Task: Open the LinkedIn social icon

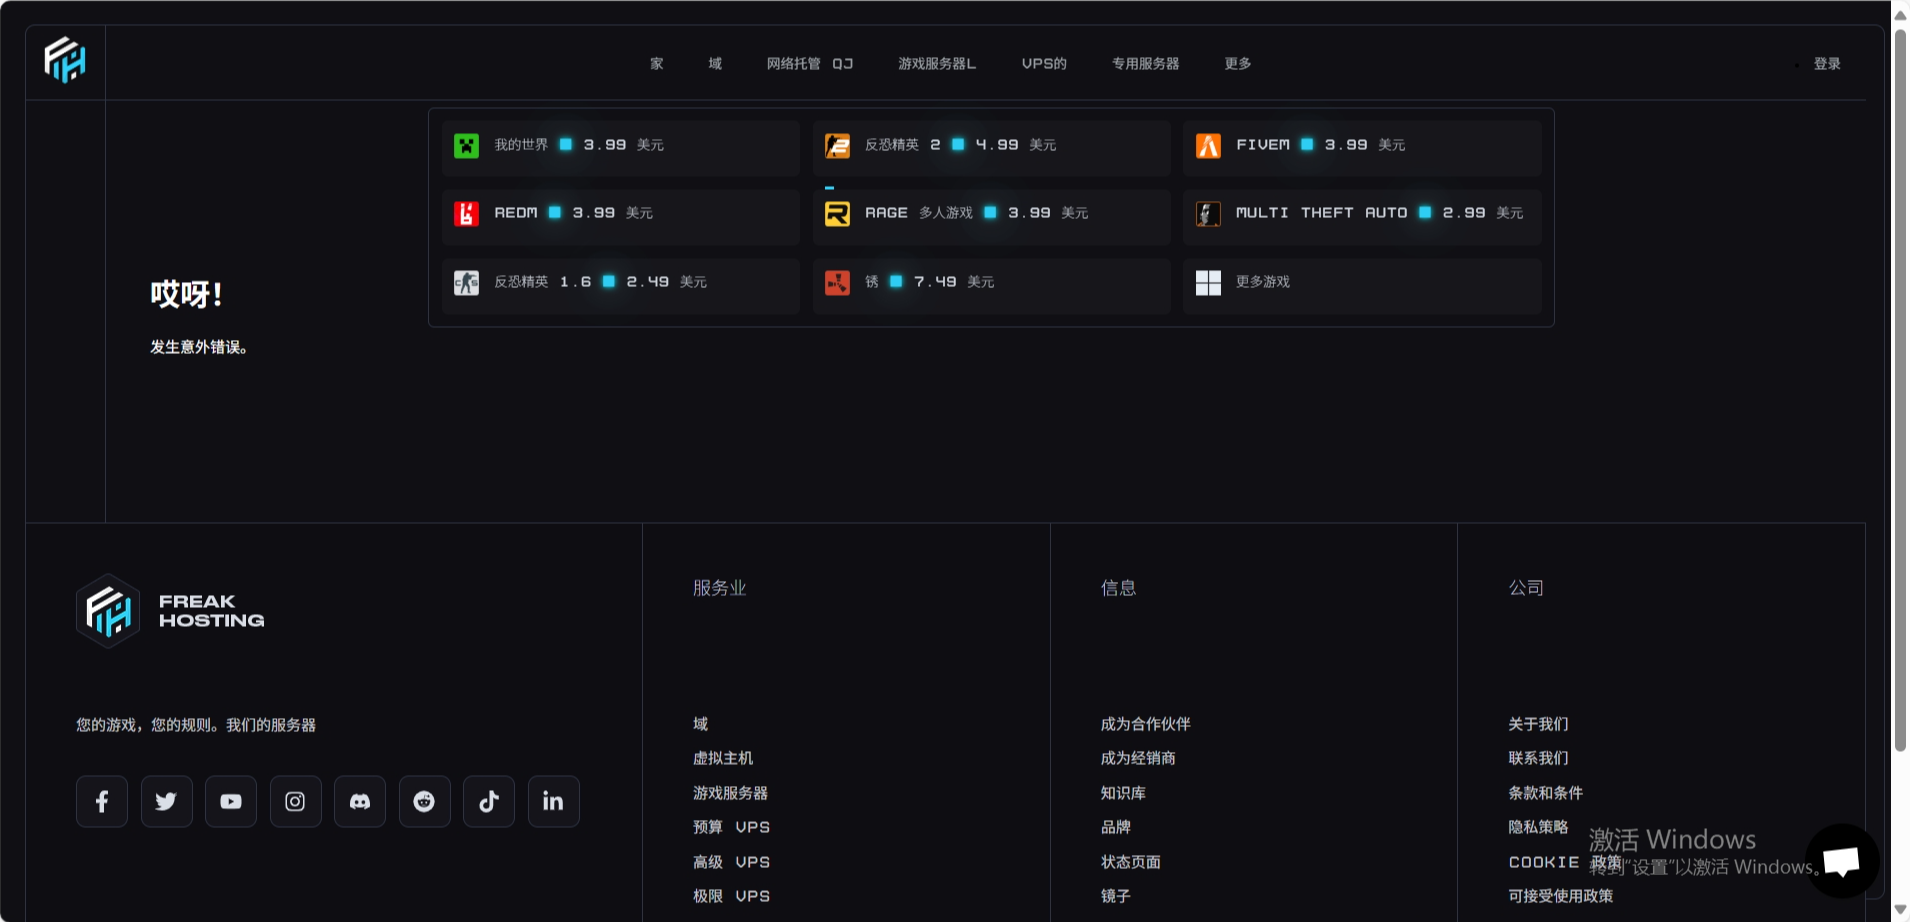Action: pyautogui.click(x=553, y=801)
